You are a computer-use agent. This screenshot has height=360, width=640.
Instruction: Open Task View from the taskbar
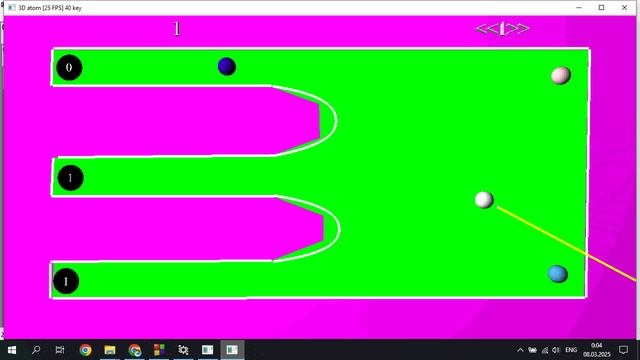click(x=60, y=350)
